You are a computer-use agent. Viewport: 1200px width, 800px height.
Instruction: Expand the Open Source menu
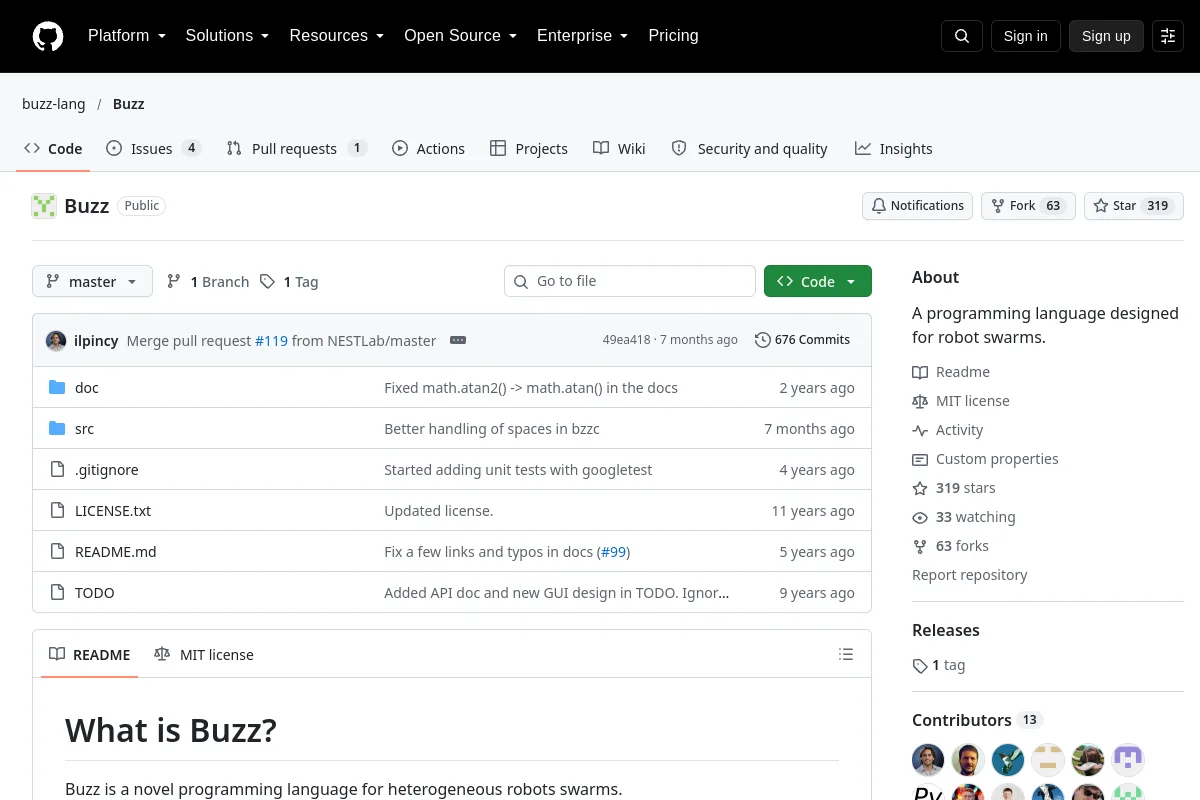click(x=460, y=36)
